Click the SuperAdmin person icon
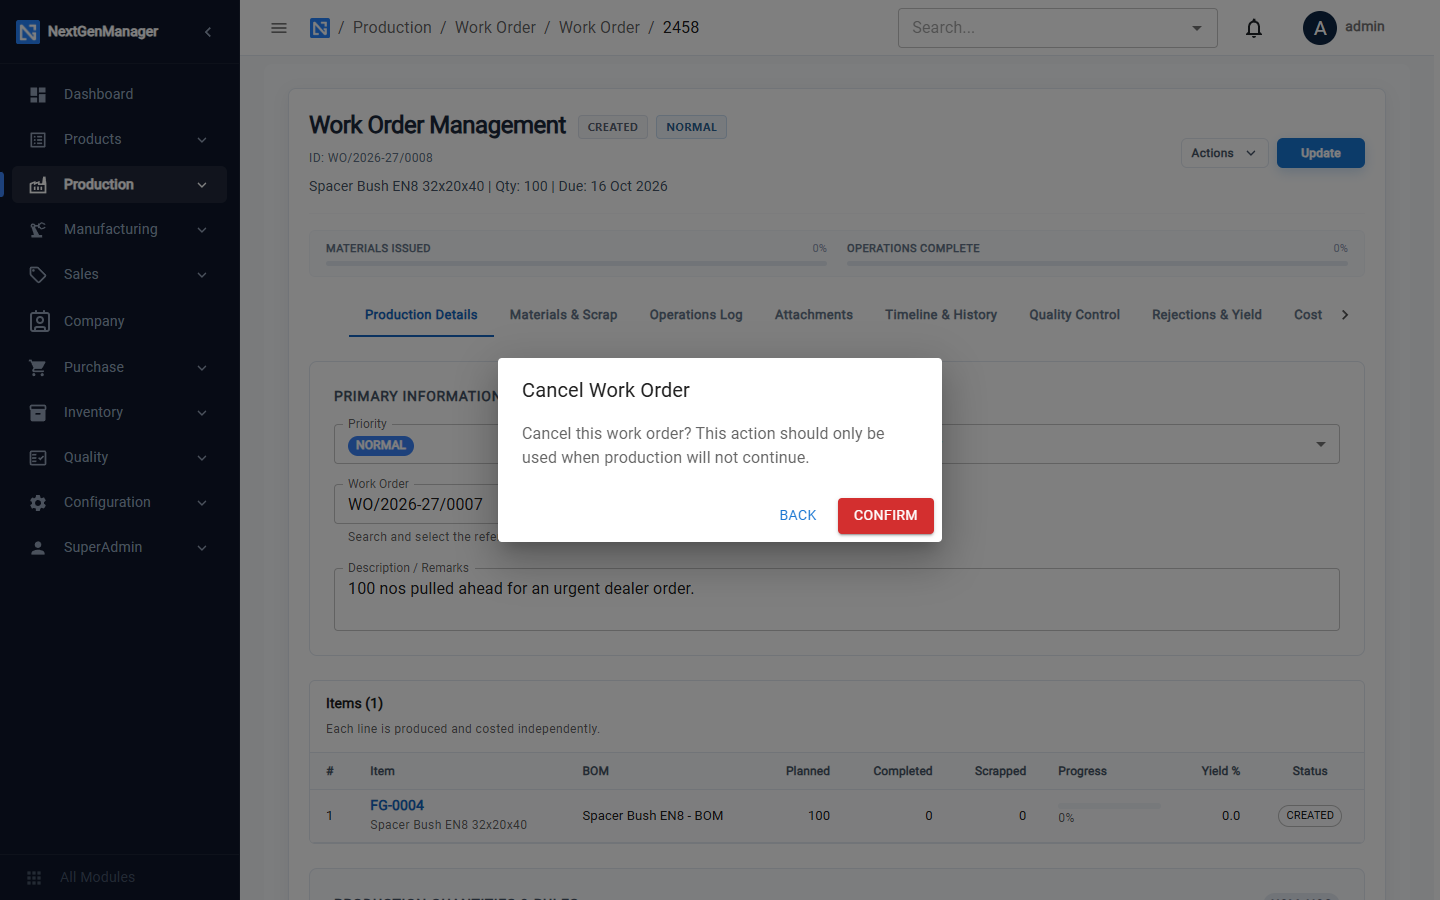1440x900 pixels. point(38,548)
